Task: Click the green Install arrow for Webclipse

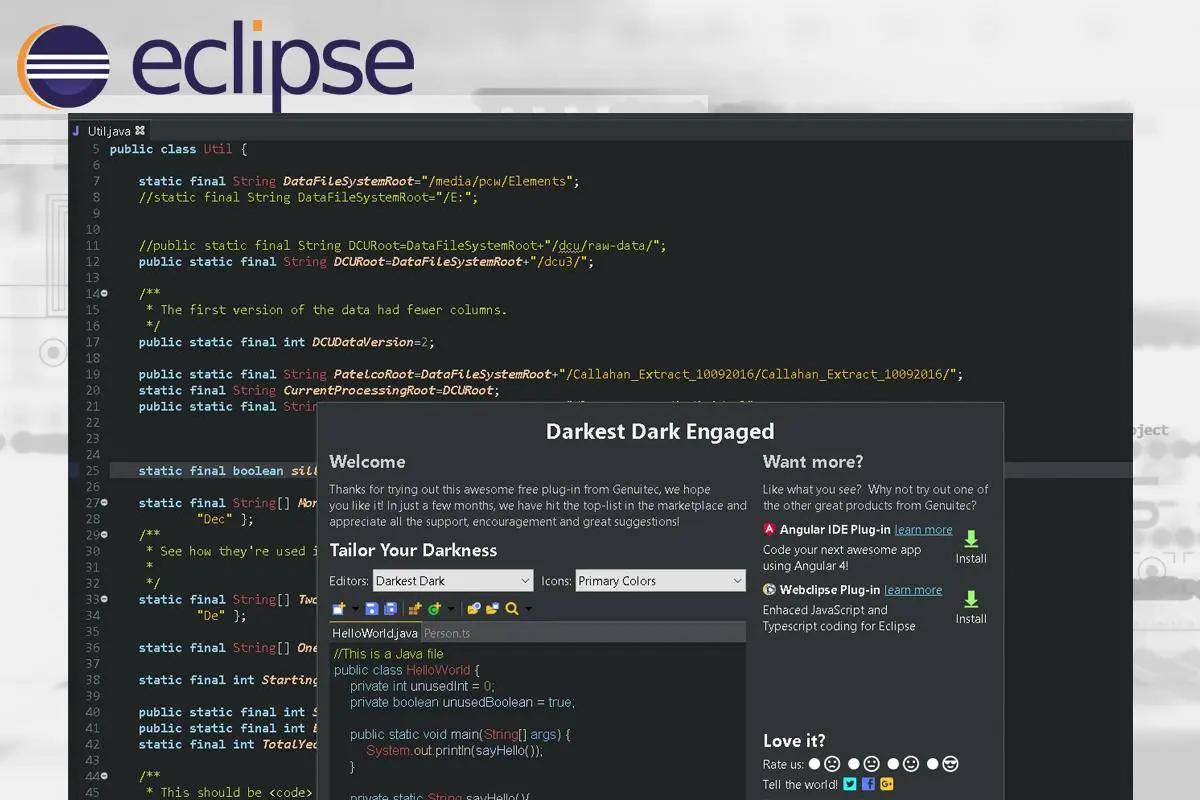Action: tap(971, 599)
